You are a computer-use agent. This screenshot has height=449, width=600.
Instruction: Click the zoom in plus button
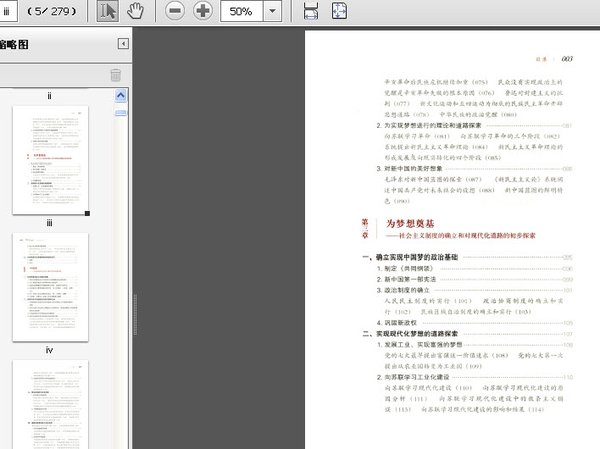coord(203,11)
